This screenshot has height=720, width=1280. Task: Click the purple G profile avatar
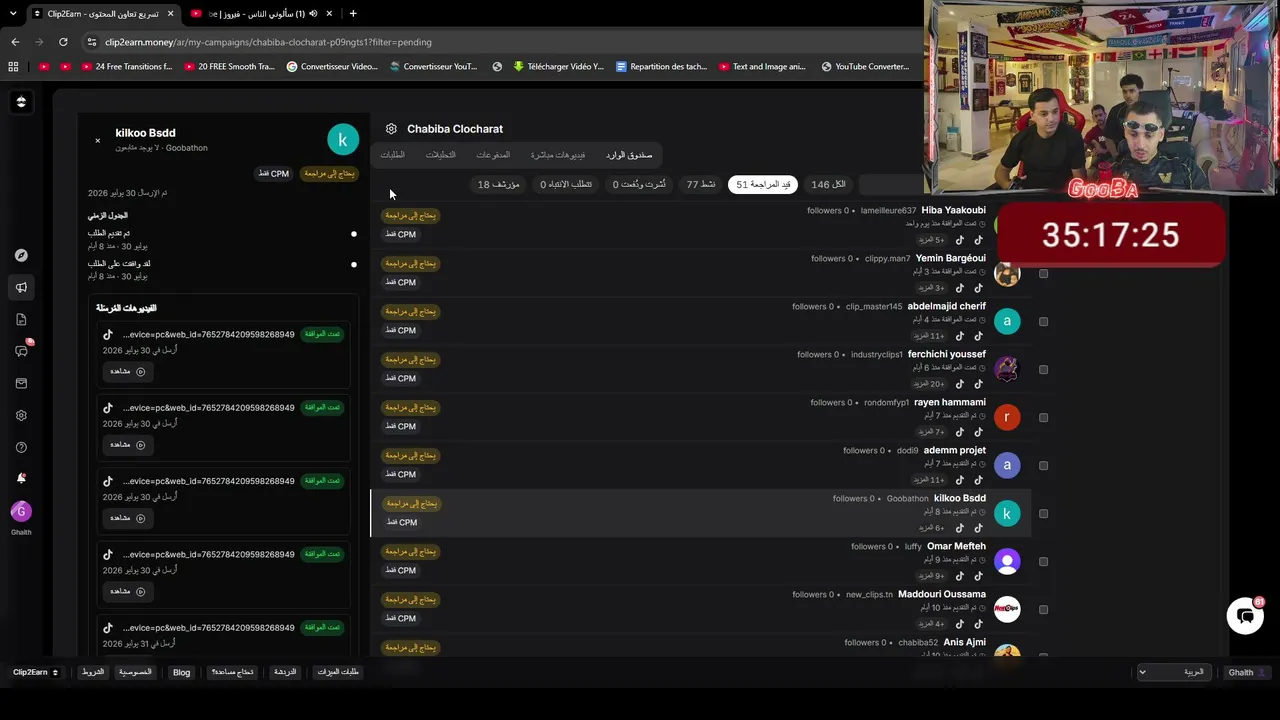click(21, 512)
